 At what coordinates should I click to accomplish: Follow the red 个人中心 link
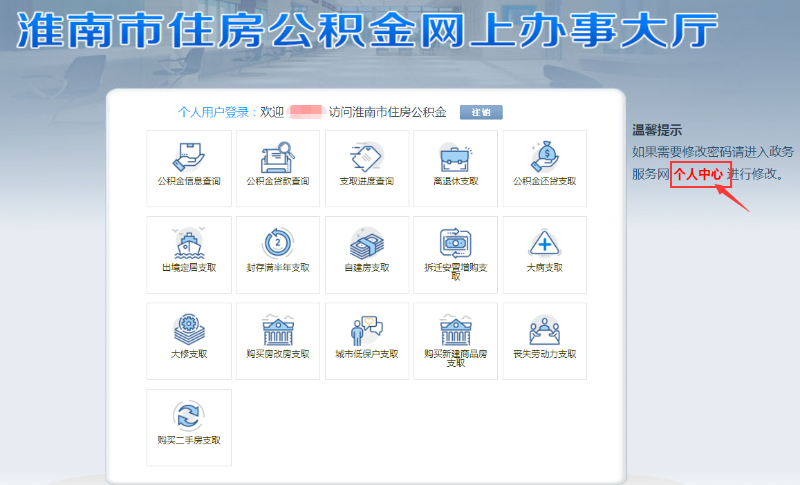pyautogui.click(x=698, y=174)
